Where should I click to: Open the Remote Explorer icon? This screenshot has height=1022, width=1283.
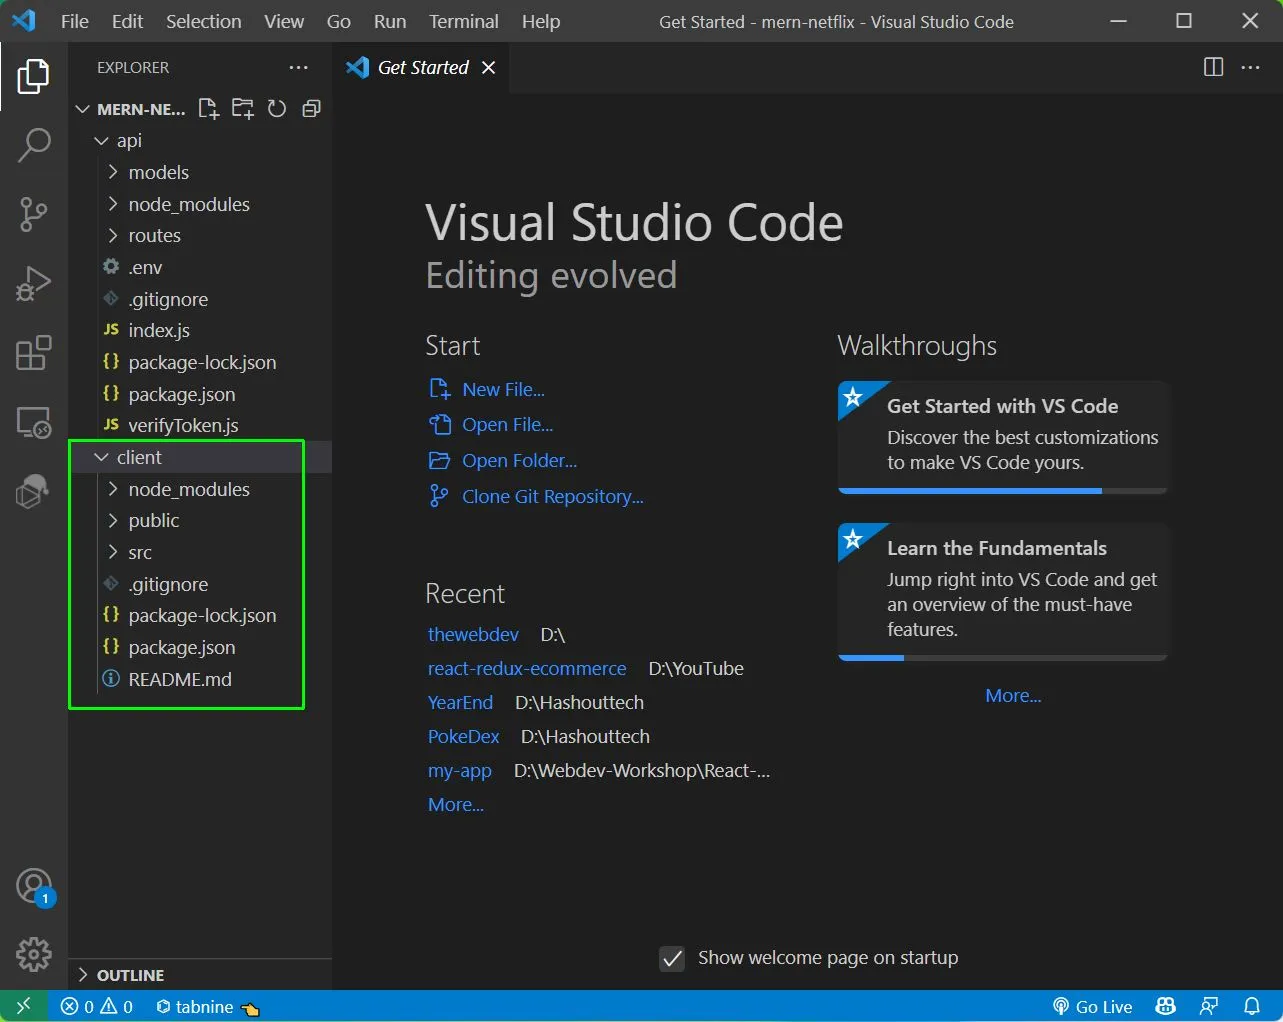coord(33,422)
